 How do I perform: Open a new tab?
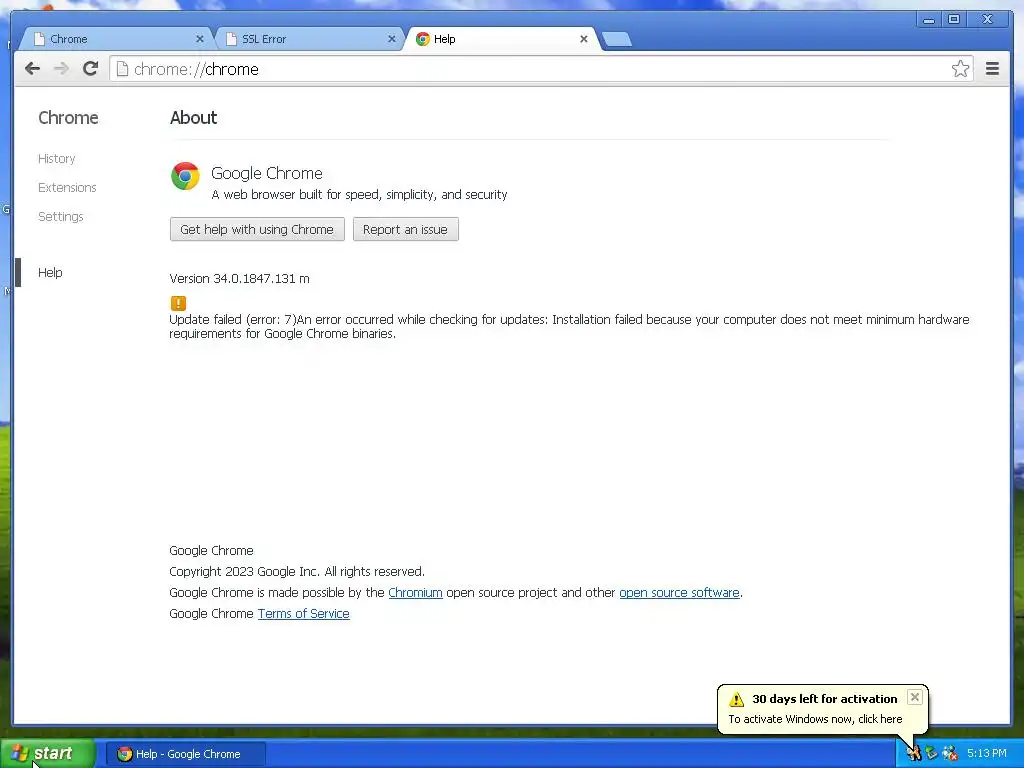coord(616,39)
